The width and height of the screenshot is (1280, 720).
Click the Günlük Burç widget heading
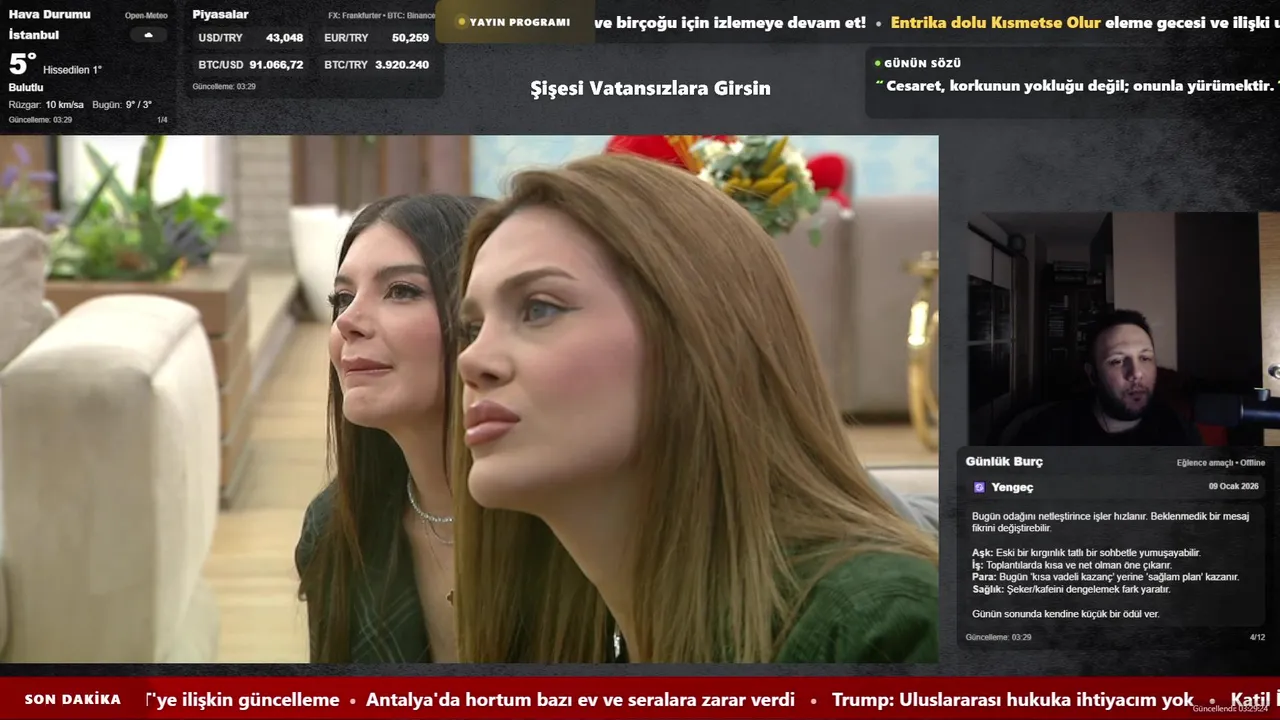pos(1004,461)
